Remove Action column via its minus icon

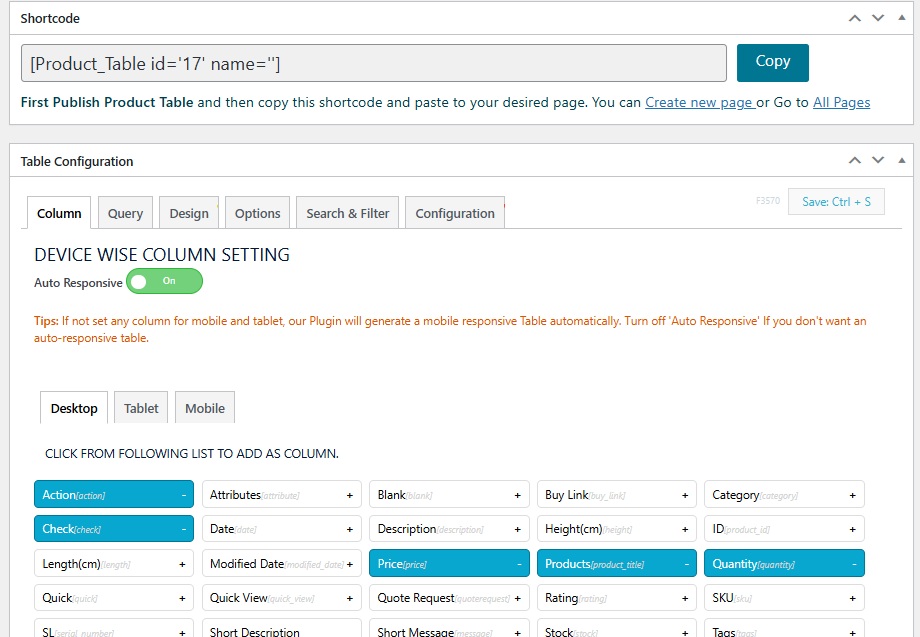click(183, 495)
